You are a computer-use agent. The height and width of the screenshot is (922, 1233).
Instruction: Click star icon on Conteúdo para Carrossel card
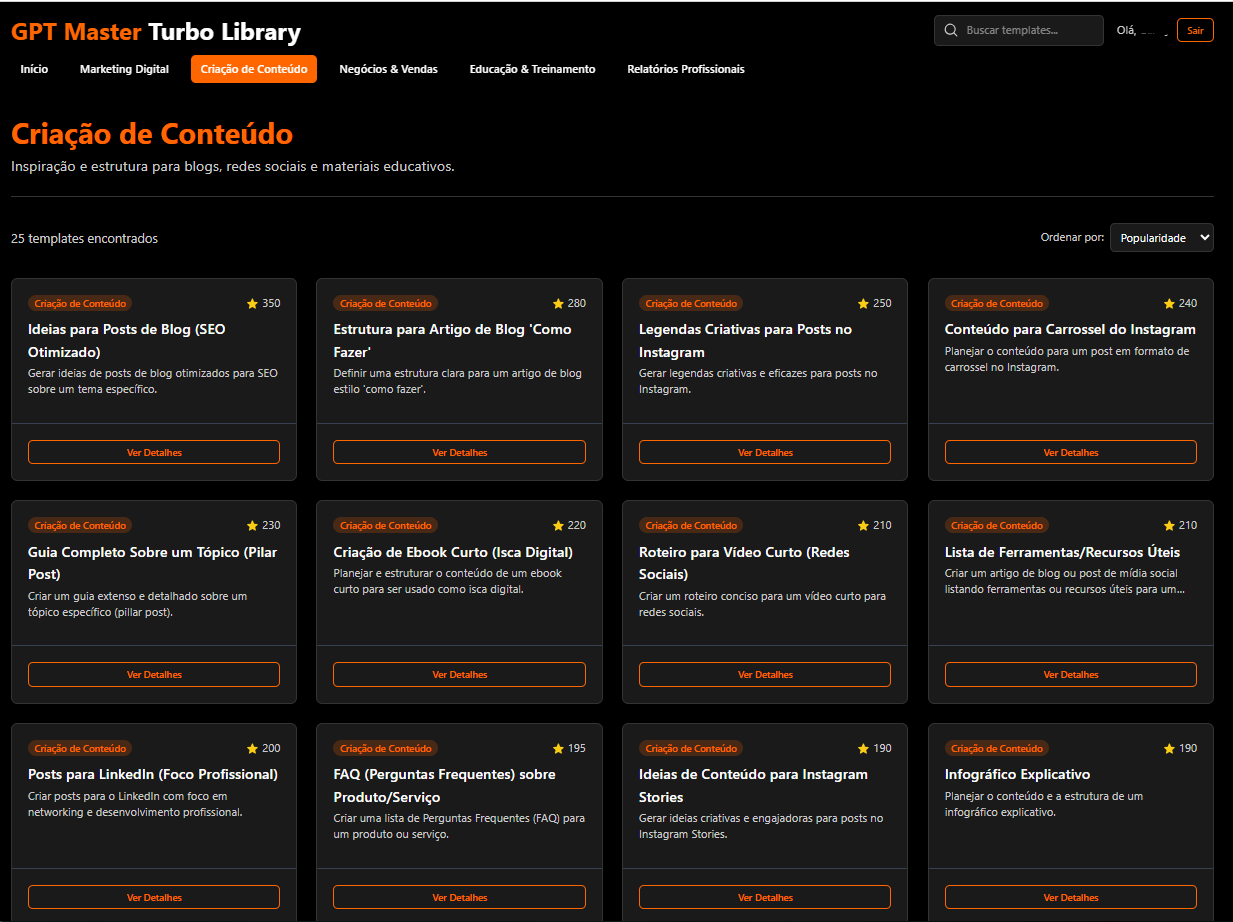point(1169,304)
